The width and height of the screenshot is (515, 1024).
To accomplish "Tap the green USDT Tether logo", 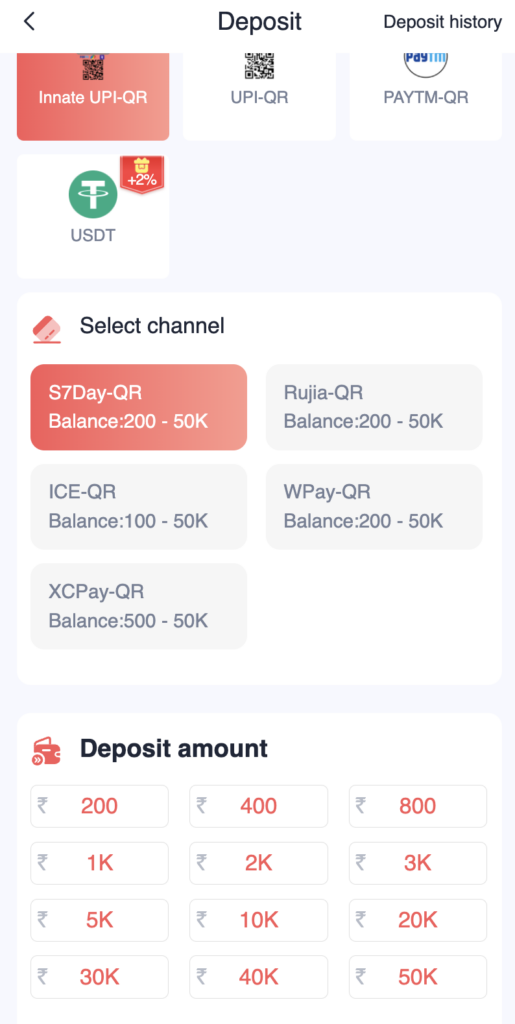I will pyautogui.click(x=93, y=194).
